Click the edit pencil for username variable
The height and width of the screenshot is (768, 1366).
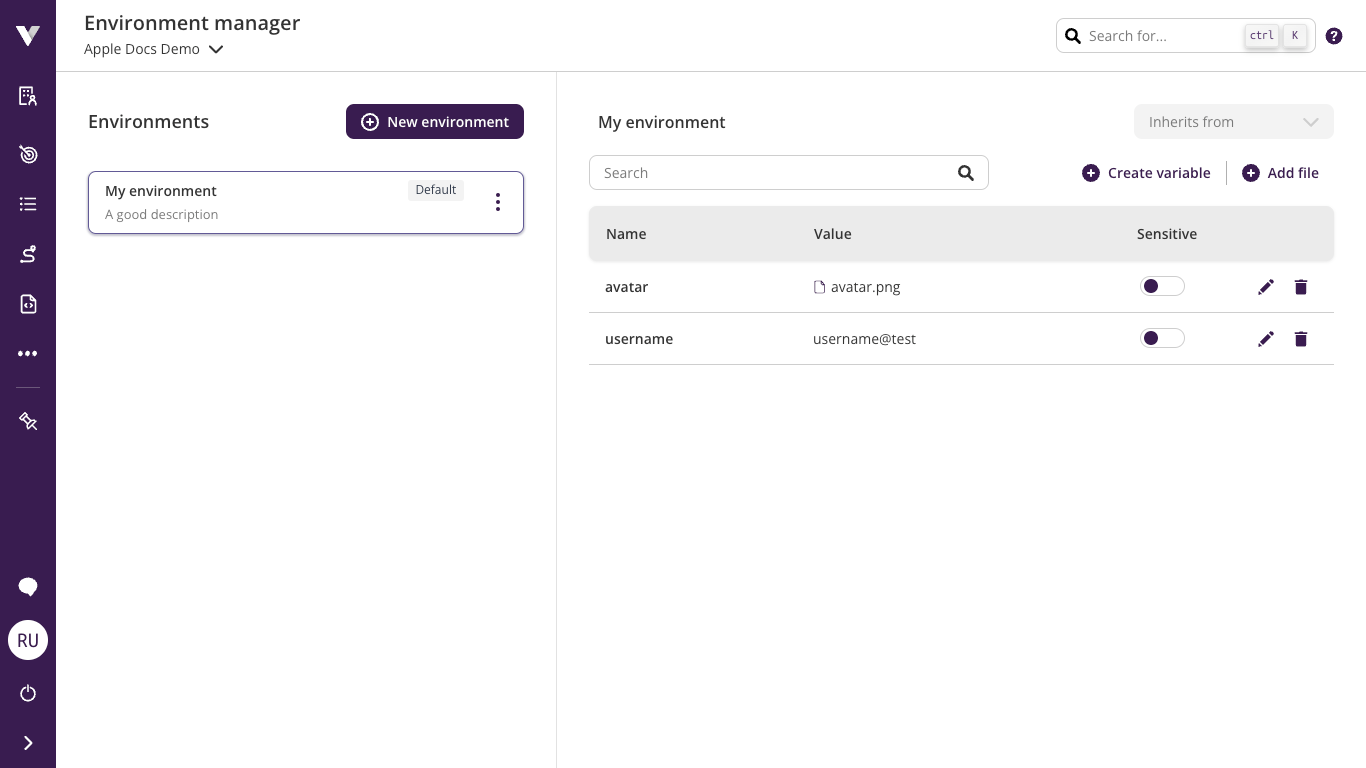(x=1266, y=339)
